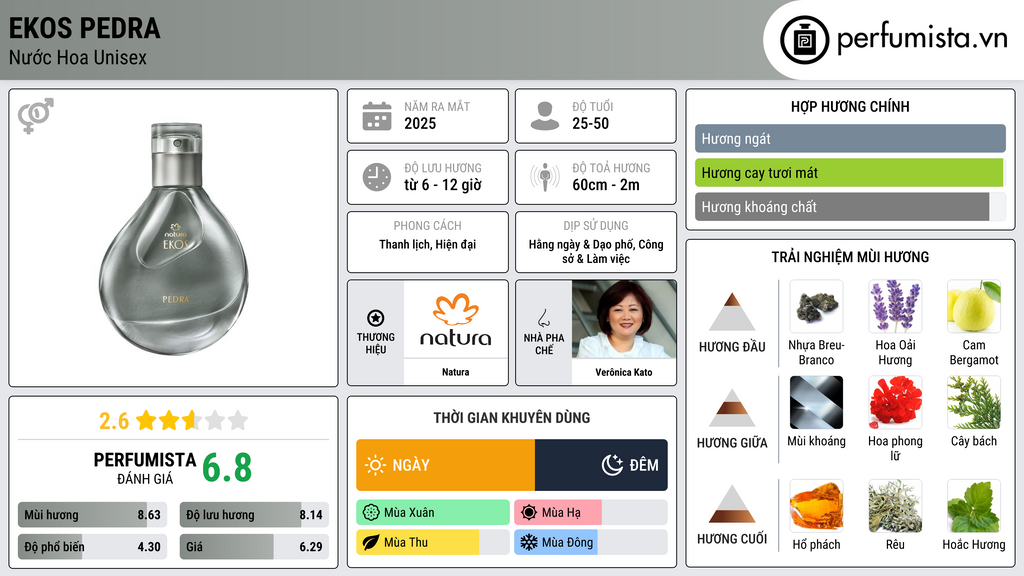Image resolution: width=1024 pixels, height=576 pixels.
Task: Click the Perfumista overall score 6.8
Action: (x=227, y=468)
